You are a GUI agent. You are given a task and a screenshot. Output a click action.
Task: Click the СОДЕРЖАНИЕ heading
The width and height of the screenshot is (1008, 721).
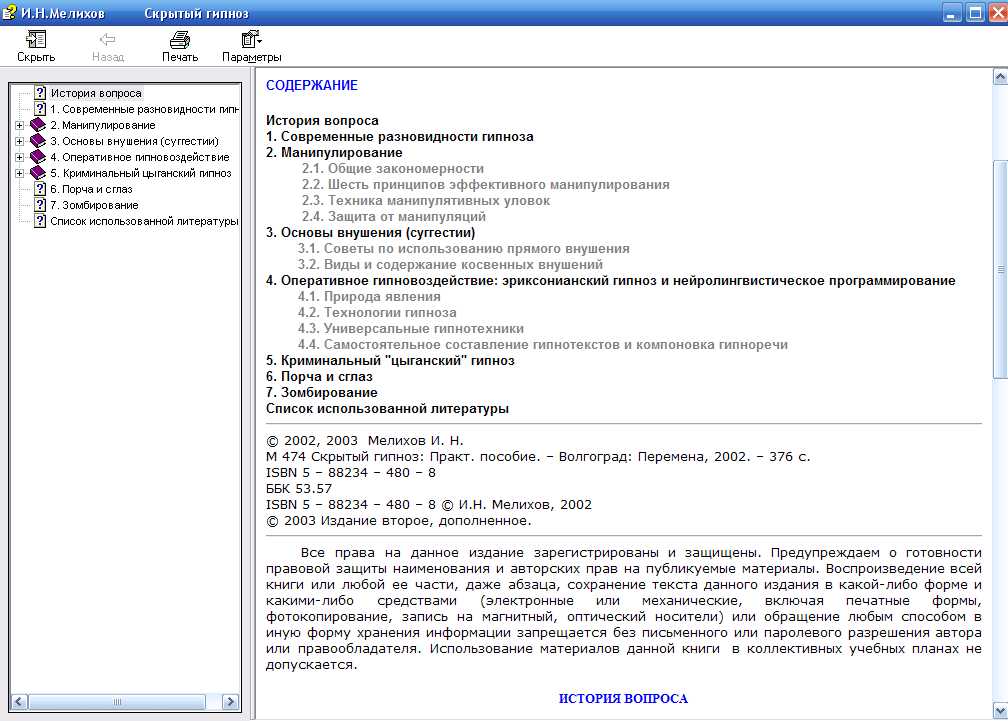(x=312, y=85)
